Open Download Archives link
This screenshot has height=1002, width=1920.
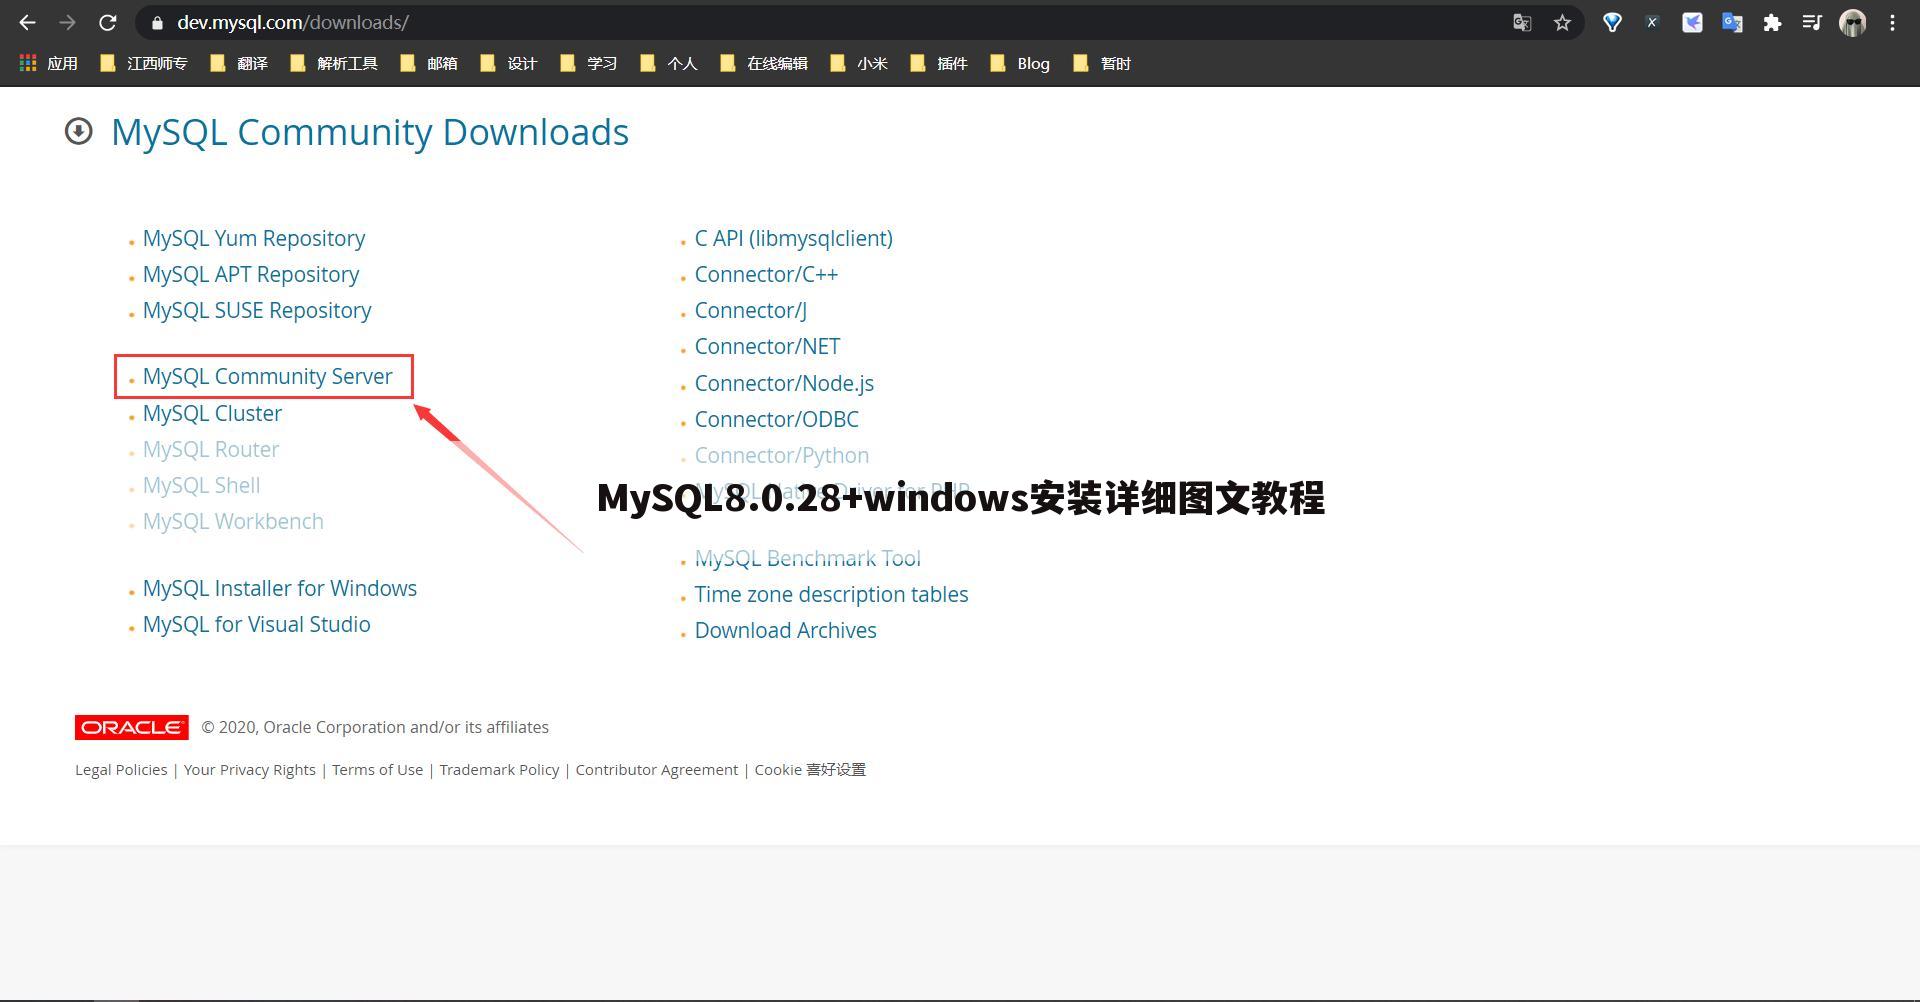[x=785, y=630]
